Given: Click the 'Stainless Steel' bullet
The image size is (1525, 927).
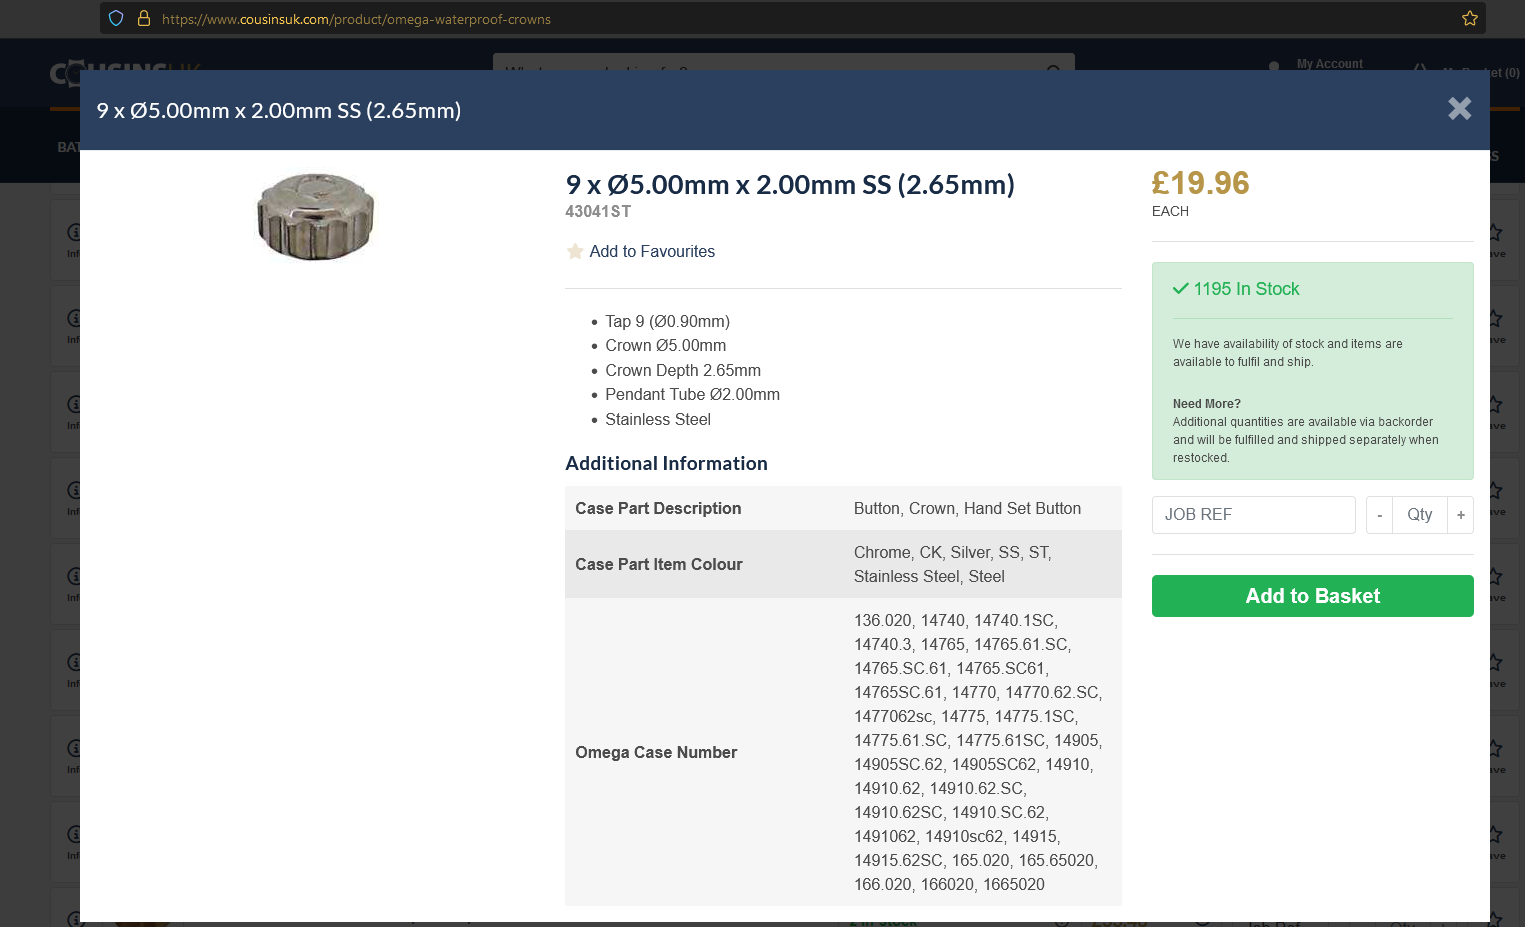Looking at the screenshot, I should [658, 419].
